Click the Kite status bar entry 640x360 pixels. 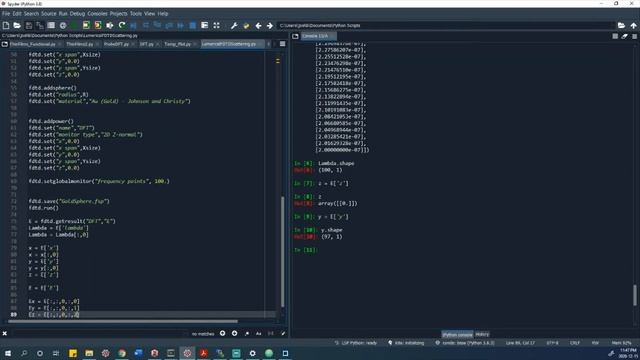pyautogui.click(x=406, y=343)
